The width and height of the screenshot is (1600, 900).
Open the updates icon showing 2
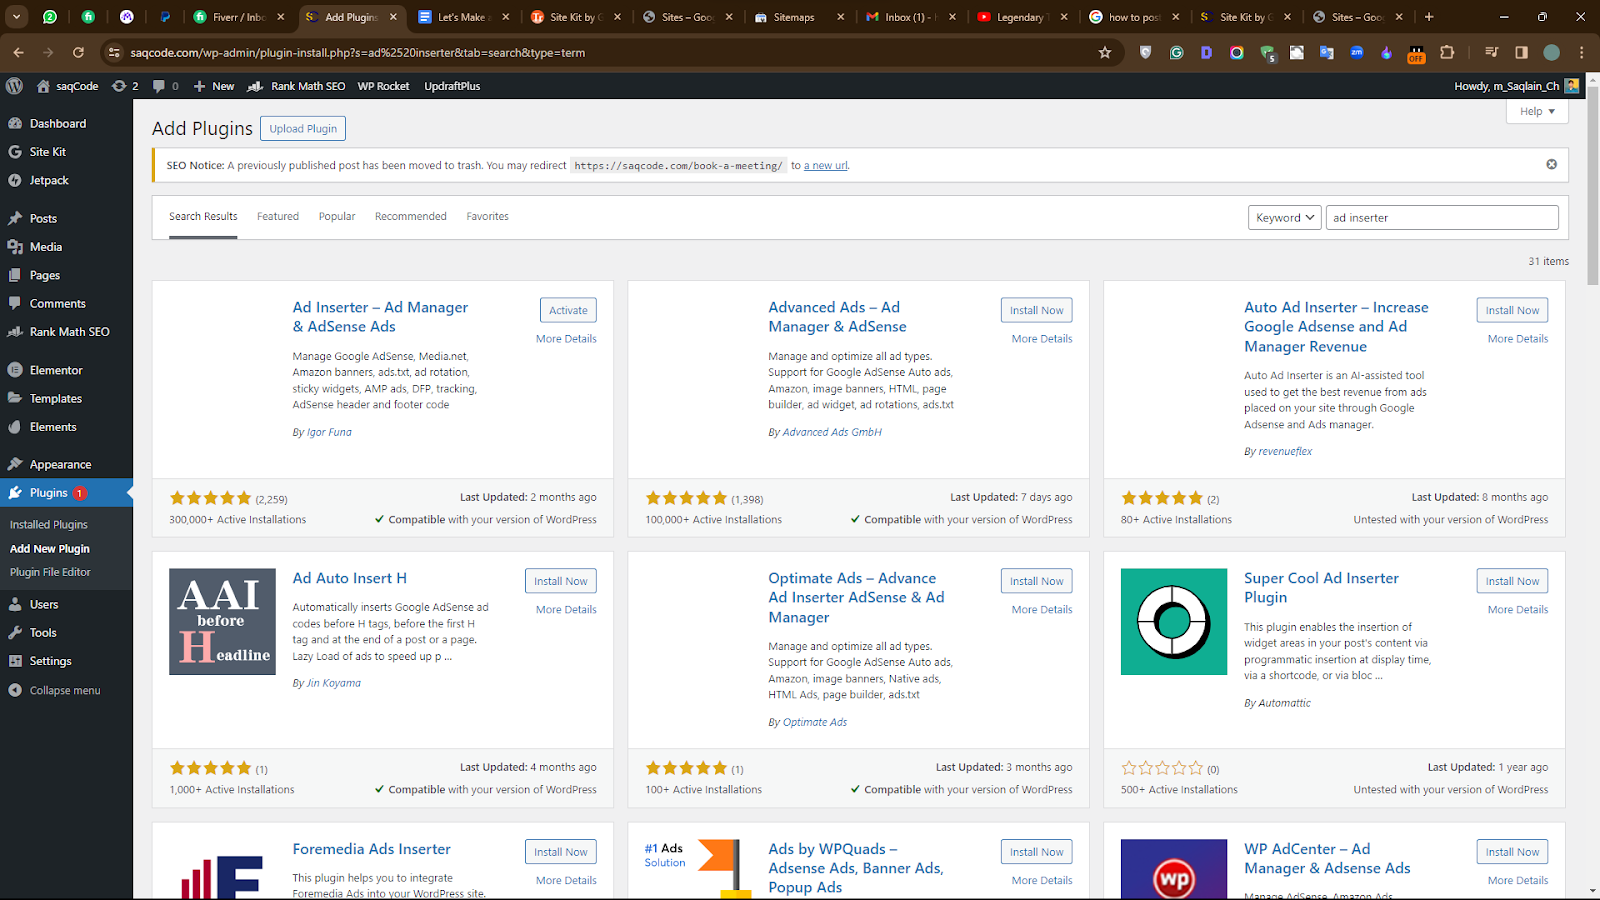pos(125,86)
